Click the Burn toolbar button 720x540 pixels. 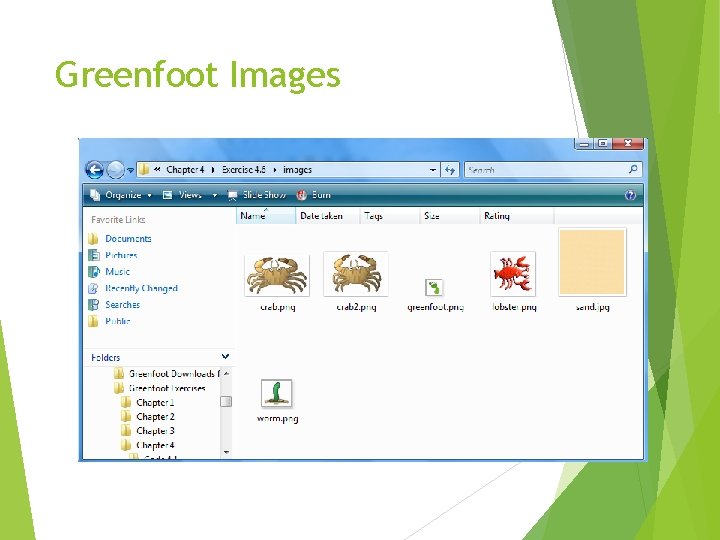point(314,195)
